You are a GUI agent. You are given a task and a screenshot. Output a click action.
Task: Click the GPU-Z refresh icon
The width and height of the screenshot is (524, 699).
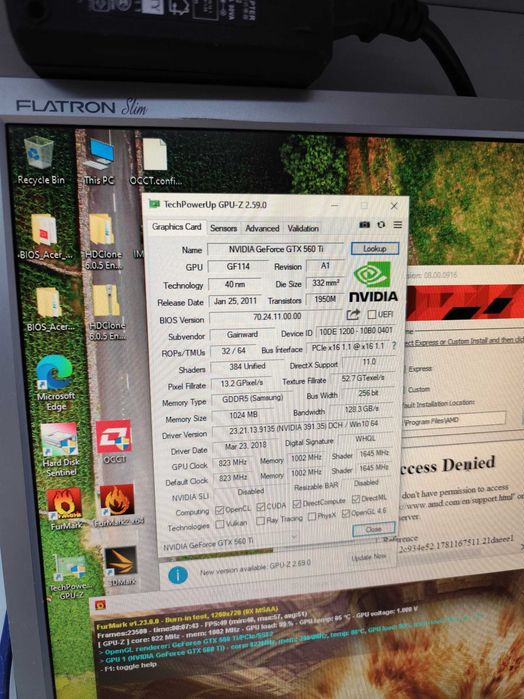(381, 225)
